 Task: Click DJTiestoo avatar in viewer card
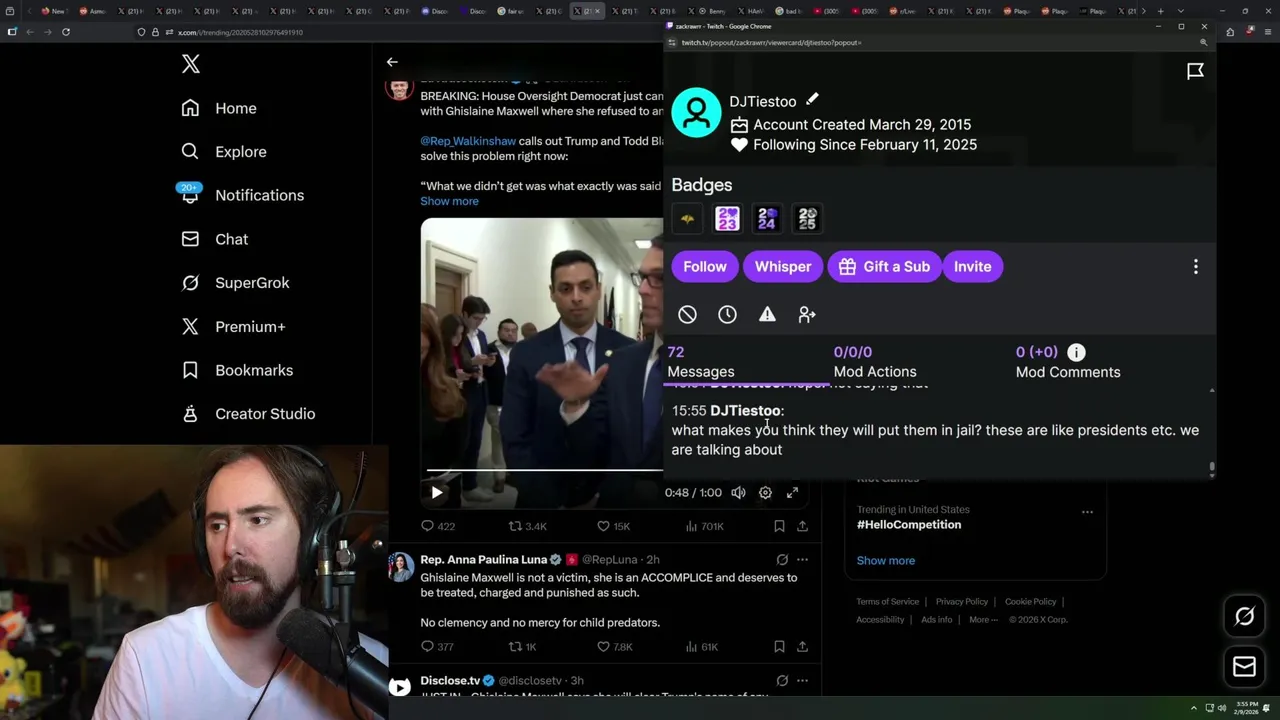(696, 112)
